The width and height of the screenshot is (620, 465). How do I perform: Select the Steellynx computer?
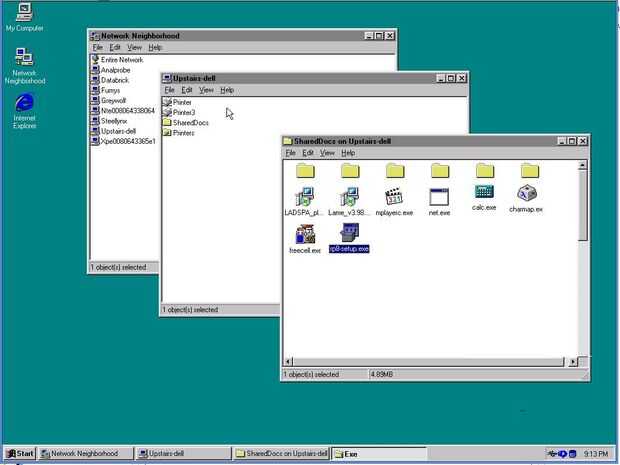coord(109,121)
